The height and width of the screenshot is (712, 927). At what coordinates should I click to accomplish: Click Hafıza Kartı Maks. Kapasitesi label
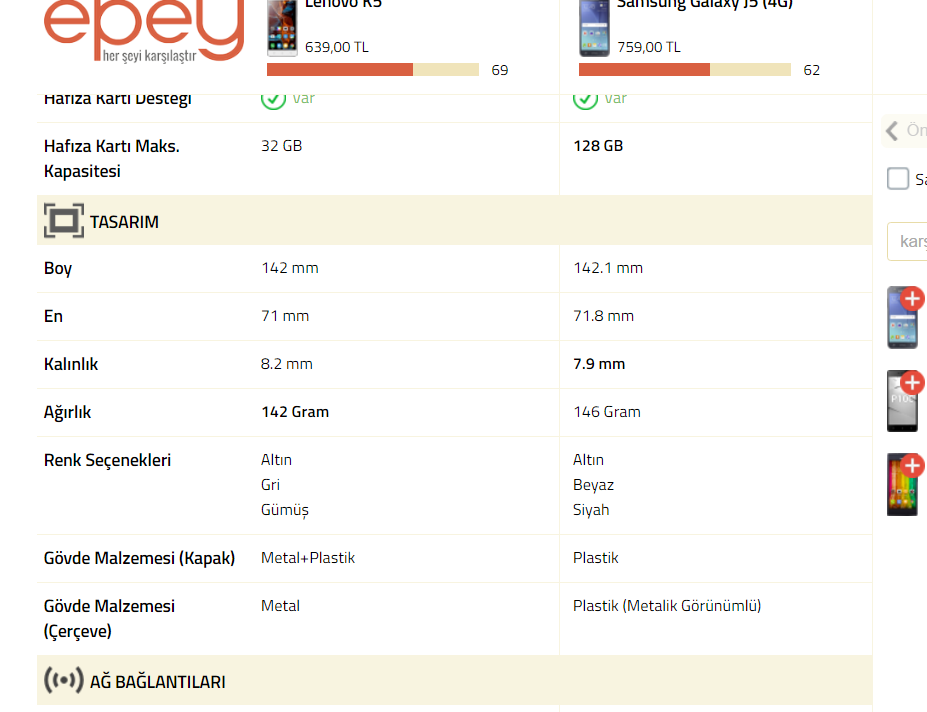click(112, 158)
